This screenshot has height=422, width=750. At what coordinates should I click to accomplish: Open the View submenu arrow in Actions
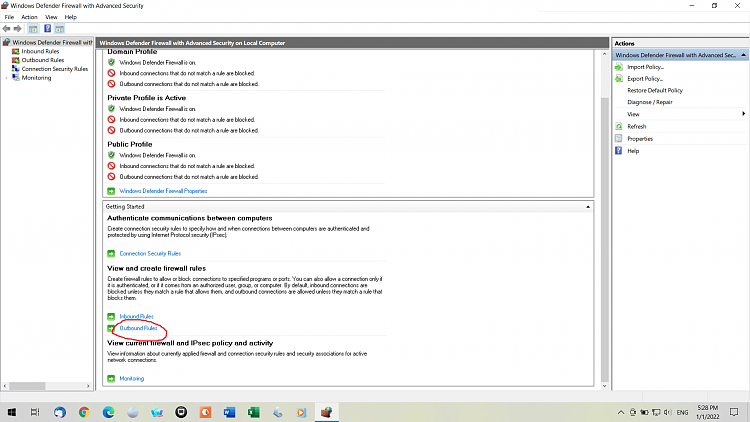(743, 114)
